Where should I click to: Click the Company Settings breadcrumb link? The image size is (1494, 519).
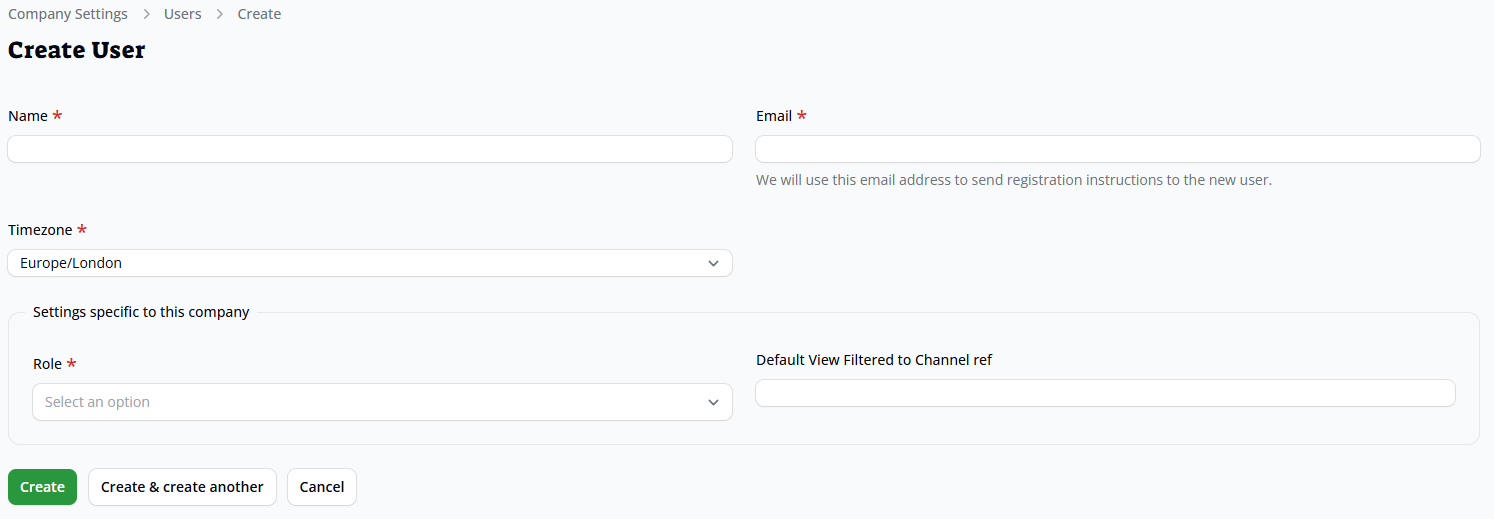68,14
